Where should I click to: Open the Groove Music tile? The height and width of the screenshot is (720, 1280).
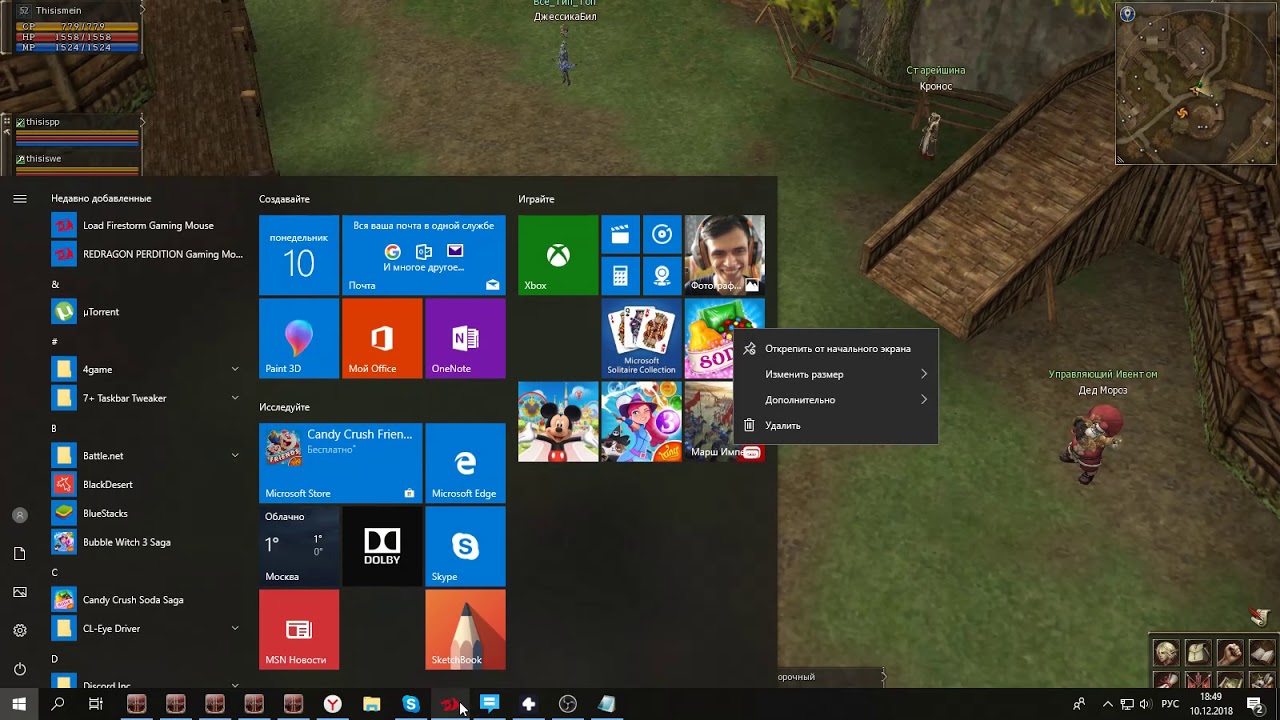click(662, 234)
